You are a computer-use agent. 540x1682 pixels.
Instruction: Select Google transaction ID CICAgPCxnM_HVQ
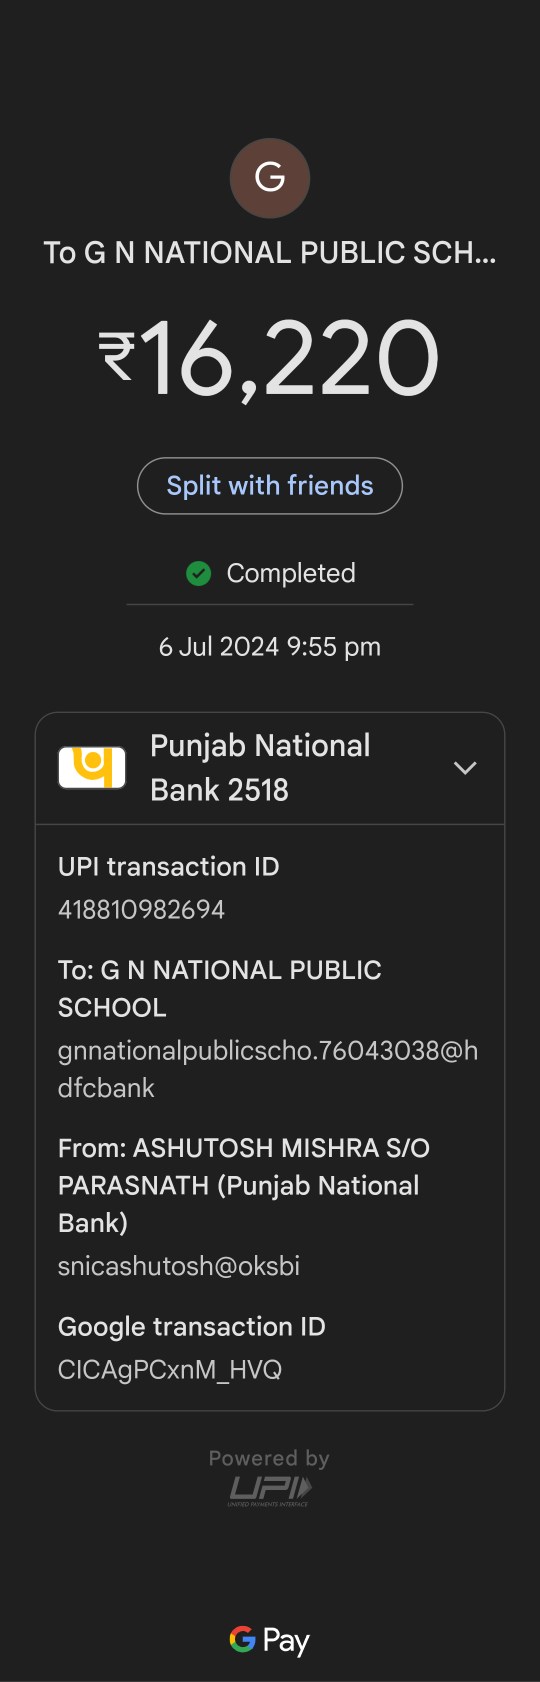(170, 1369)
